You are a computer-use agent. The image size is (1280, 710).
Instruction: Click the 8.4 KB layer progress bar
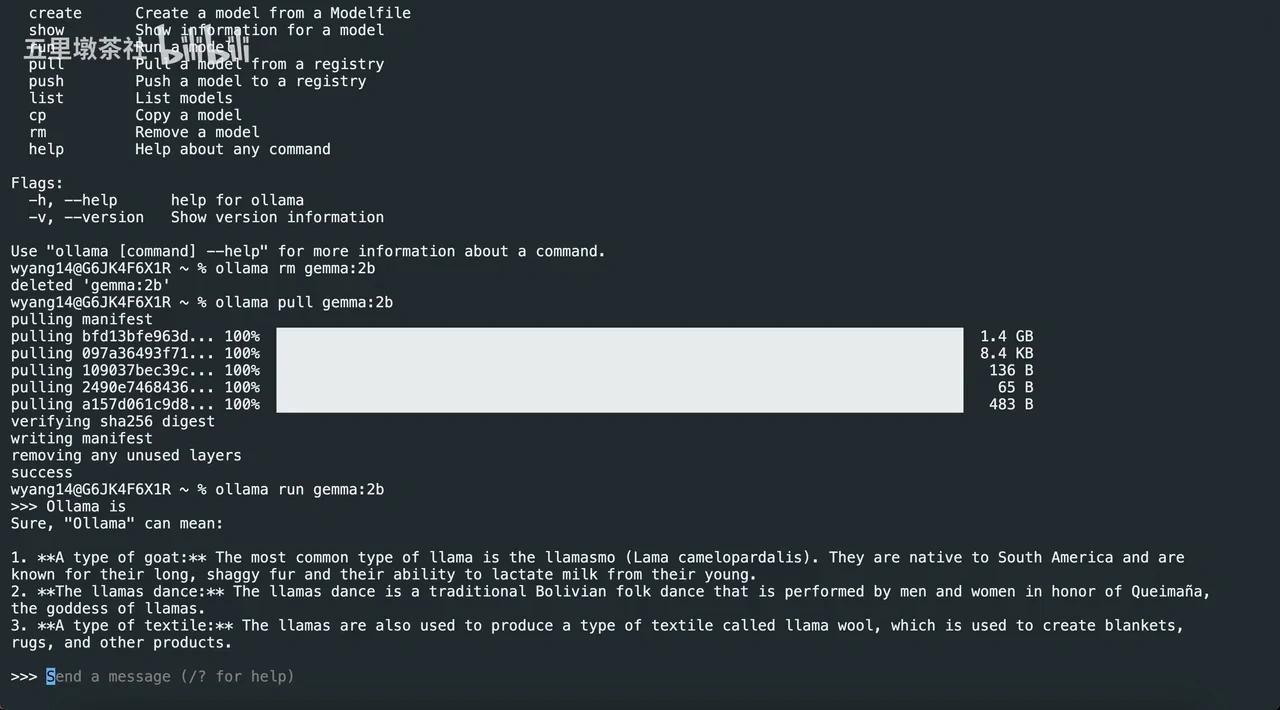point(619,353)
